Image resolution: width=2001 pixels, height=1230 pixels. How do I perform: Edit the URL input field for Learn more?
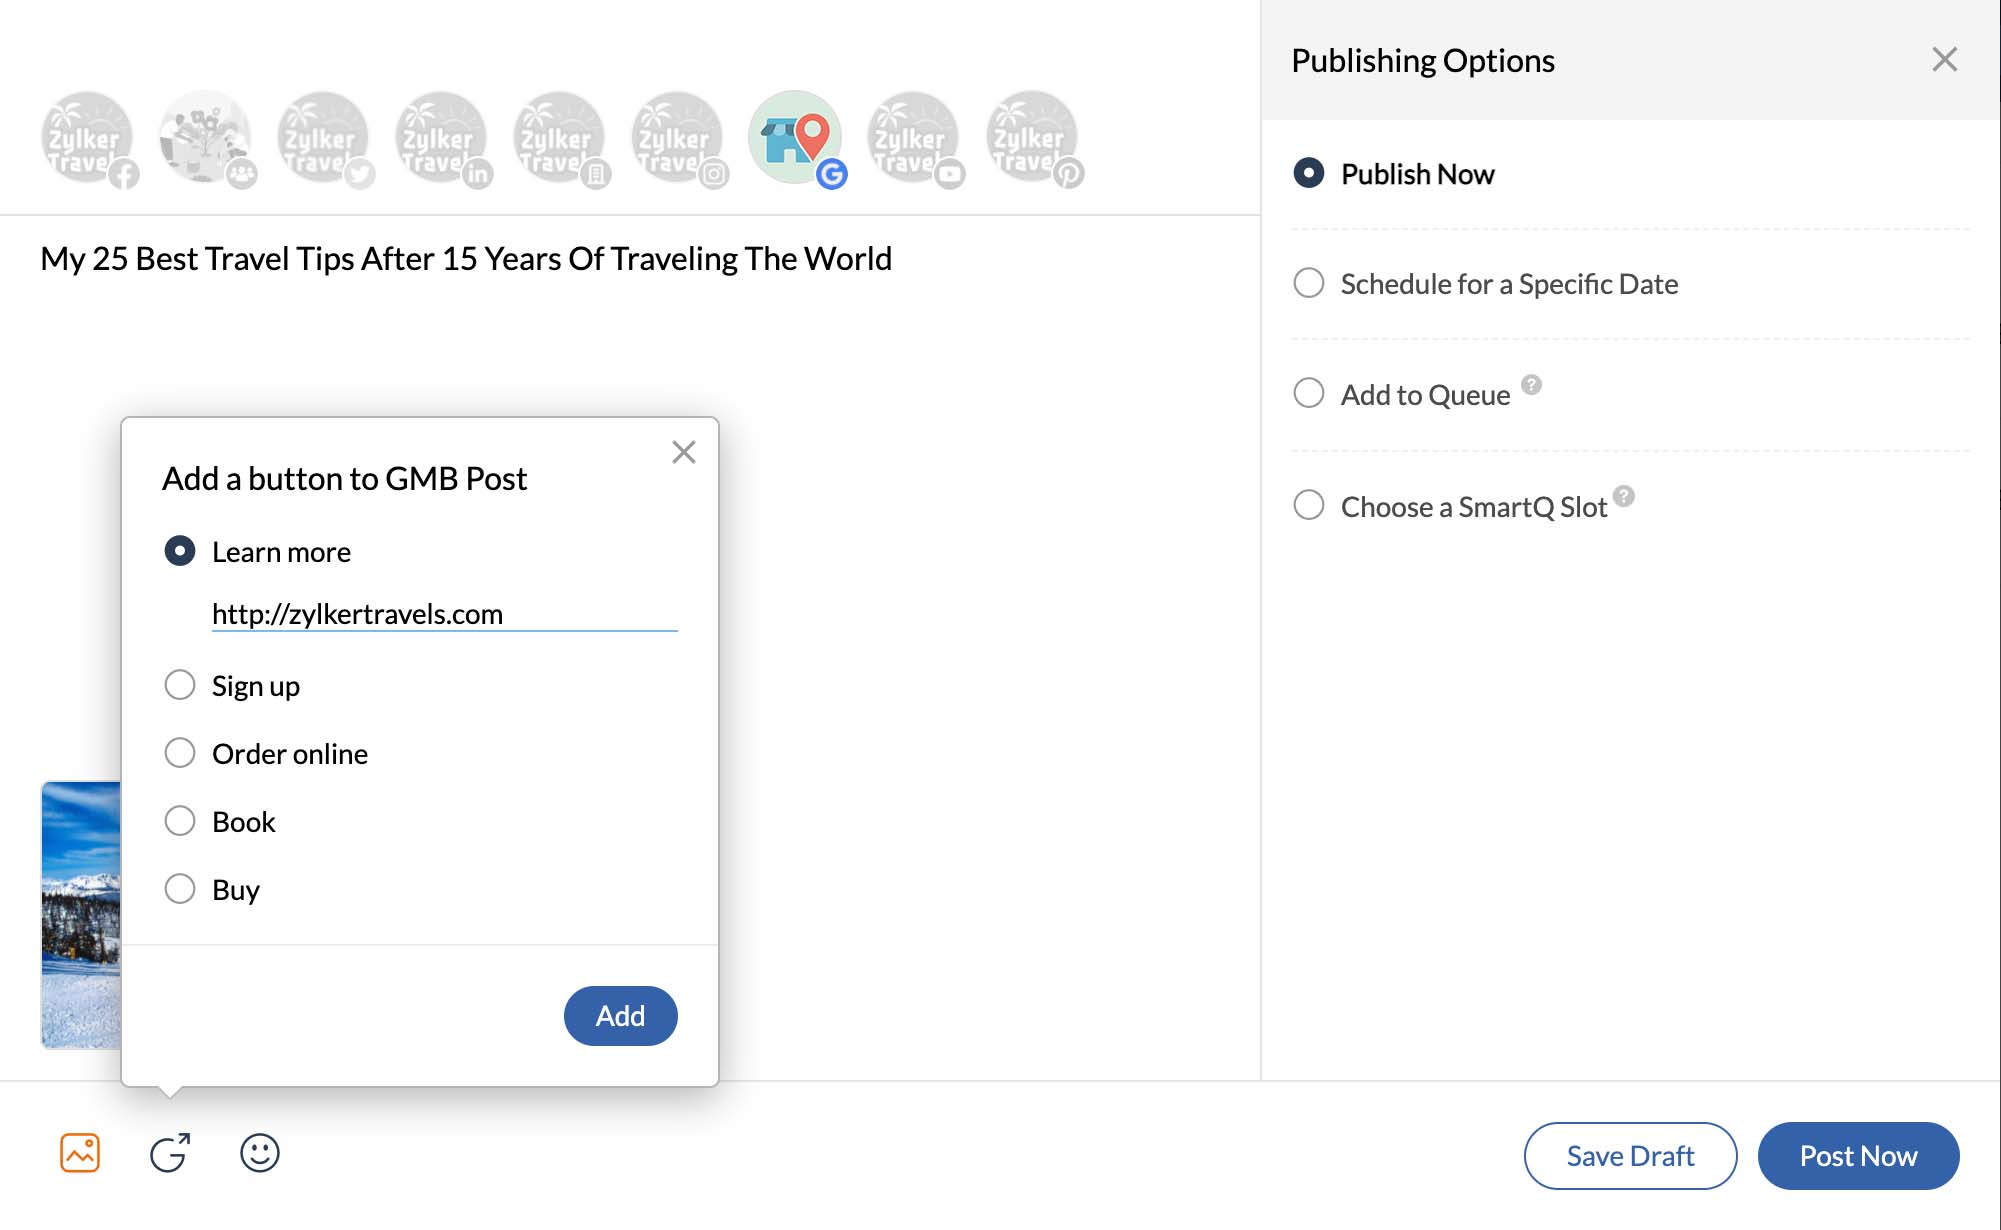click(x=443, y=613)
